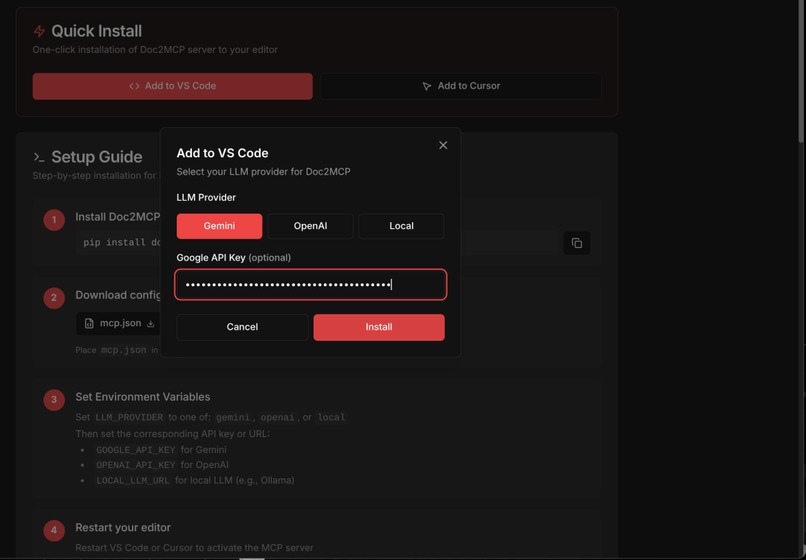Click the code brackets icon on VS Code button
This screenshot has width=806, height=560.
(135, 86)
